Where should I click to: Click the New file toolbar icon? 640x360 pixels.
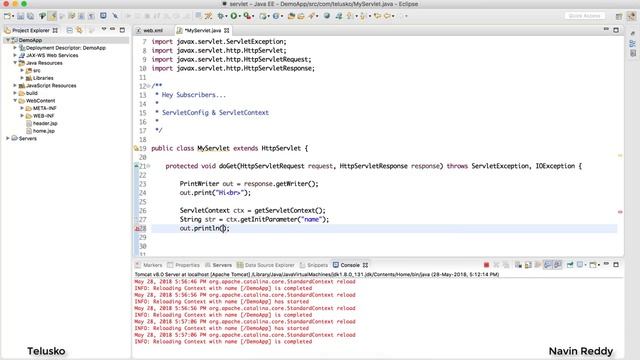coord(7,16)
